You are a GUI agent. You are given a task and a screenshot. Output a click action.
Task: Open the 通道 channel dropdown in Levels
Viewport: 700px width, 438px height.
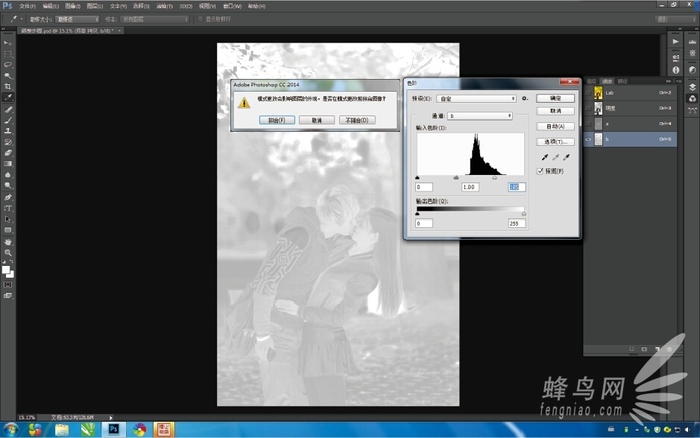[480, 116]
